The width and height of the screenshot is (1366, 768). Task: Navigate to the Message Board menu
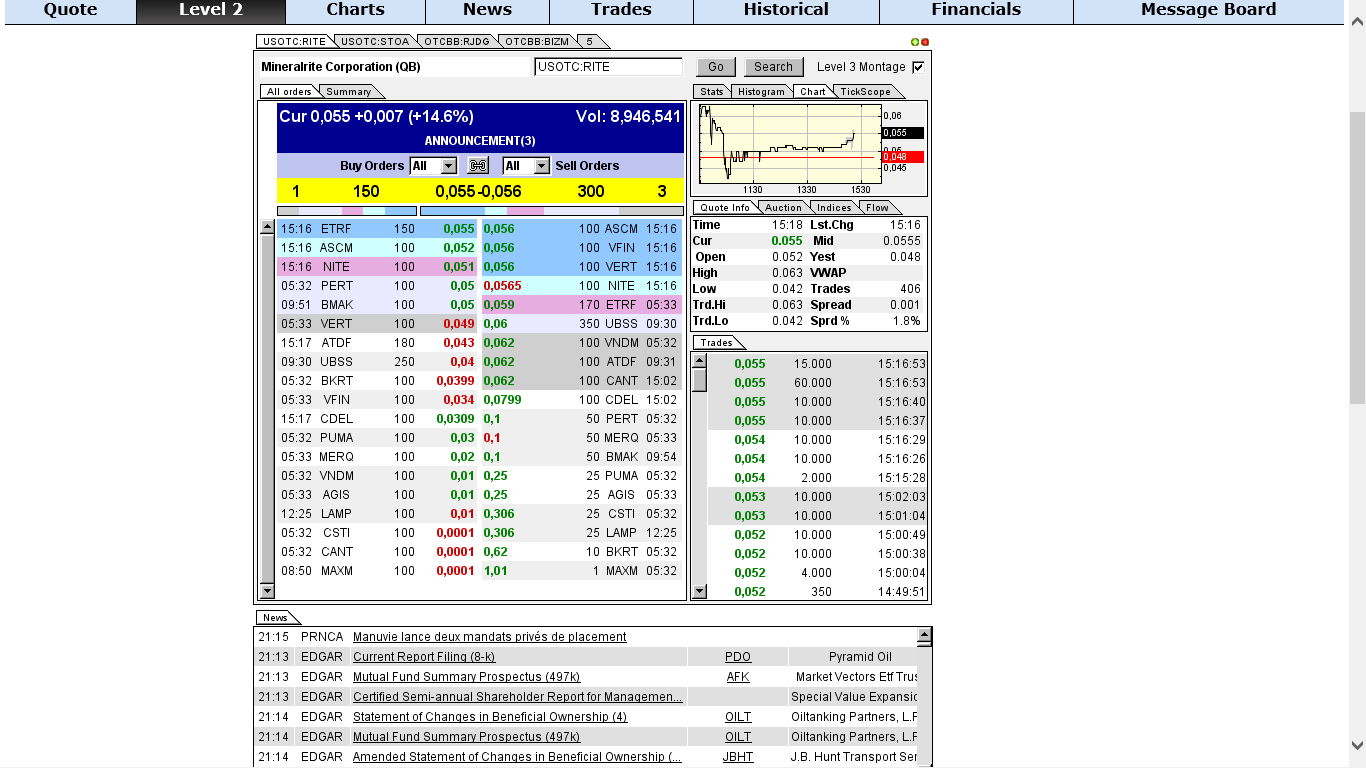click(1207, 10)
